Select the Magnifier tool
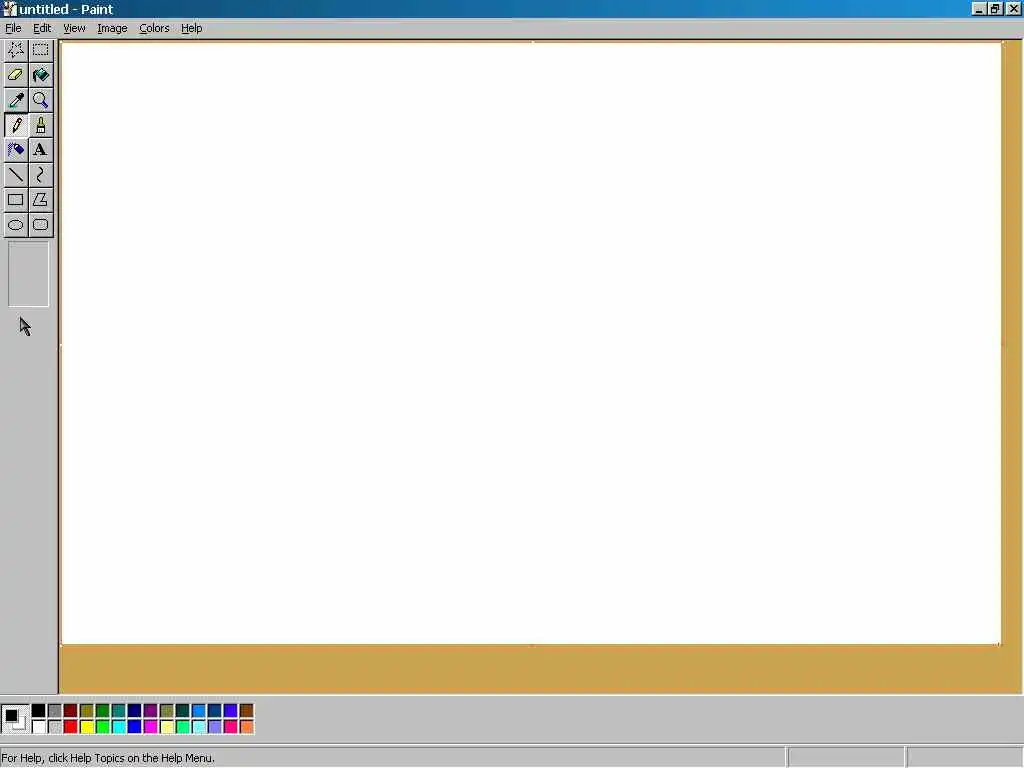The height and width of the screenshot is (768, 1024). pos(40,100)
